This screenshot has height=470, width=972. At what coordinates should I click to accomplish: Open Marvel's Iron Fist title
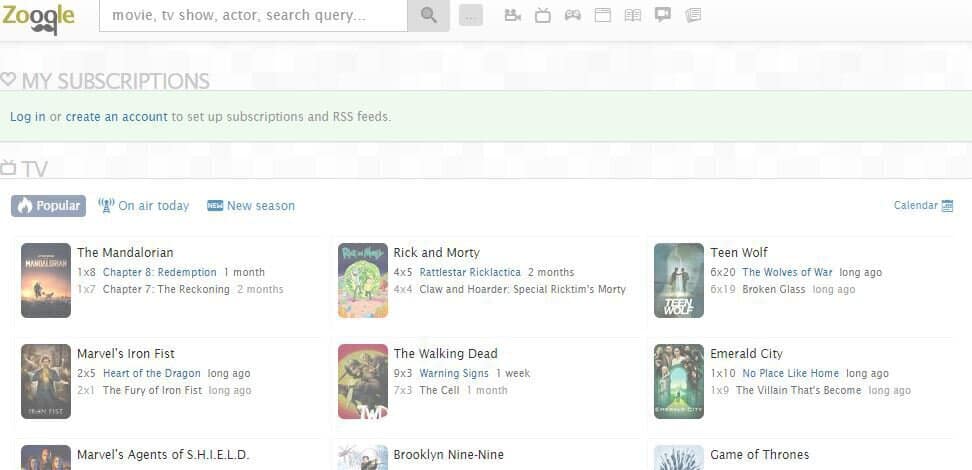click(x=126, y=353)
